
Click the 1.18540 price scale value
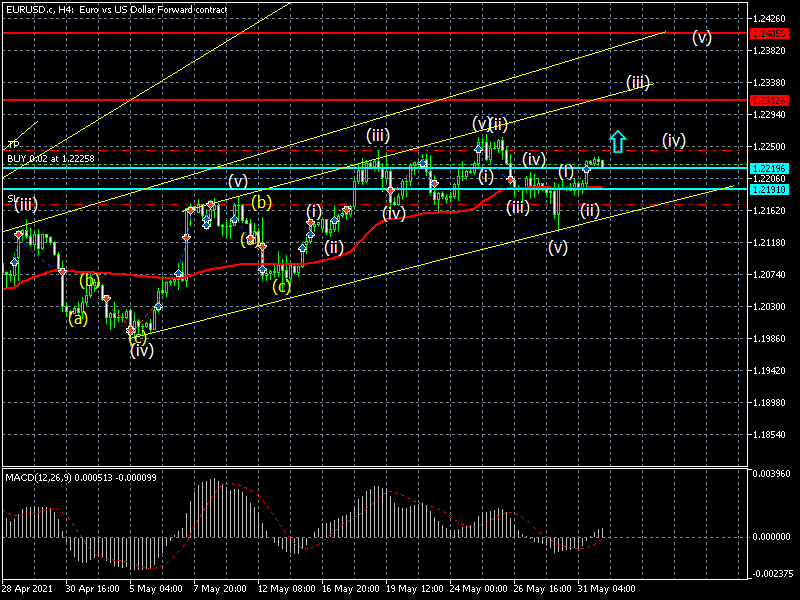click(770, 436)
